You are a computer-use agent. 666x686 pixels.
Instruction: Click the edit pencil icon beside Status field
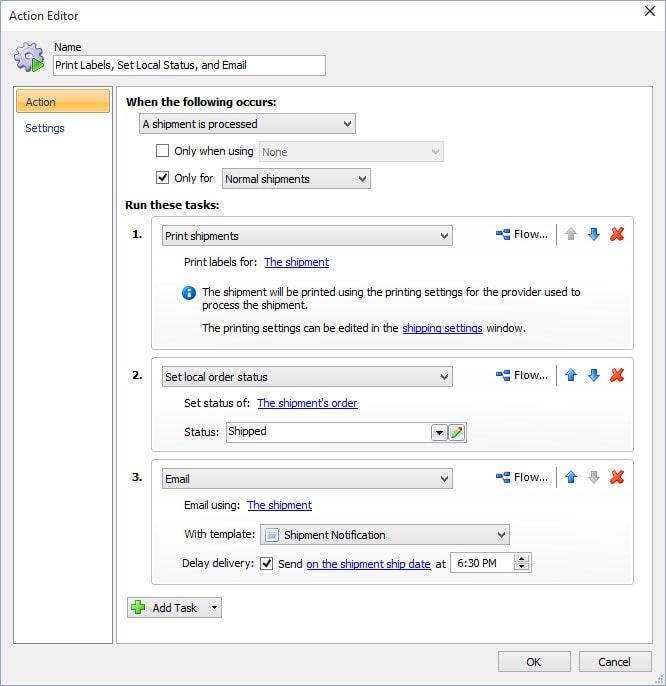[x=456, y=433]
